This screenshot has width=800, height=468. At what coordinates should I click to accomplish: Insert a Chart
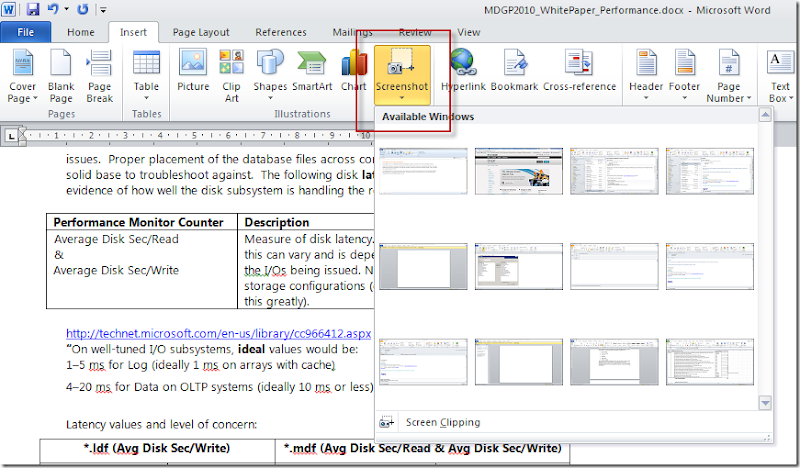coord(354,70)
